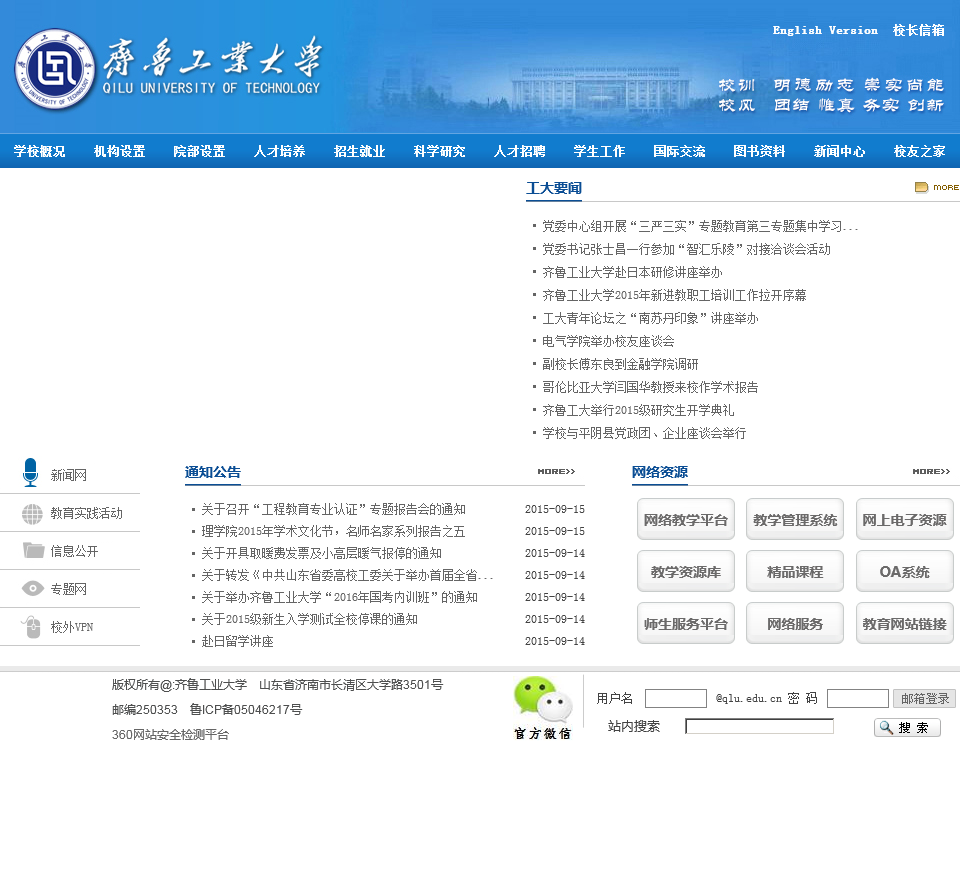Open news 齐鲁工业大学赴日本研修讲座举办
960x873 pixels.
632,272
